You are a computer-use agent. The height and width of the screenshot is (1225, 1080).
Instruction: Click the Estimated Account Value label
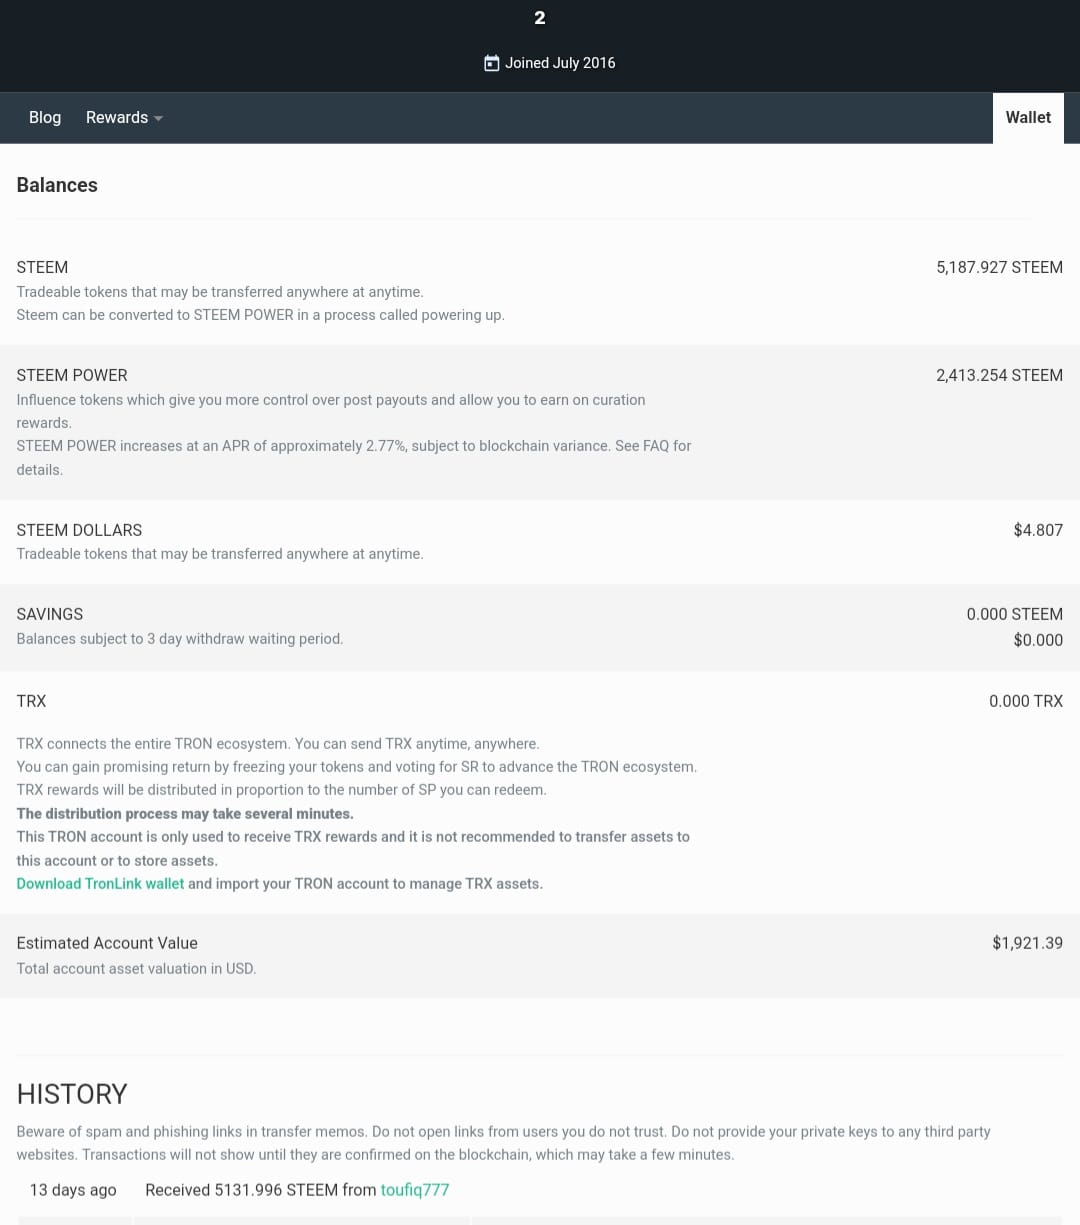107,943
